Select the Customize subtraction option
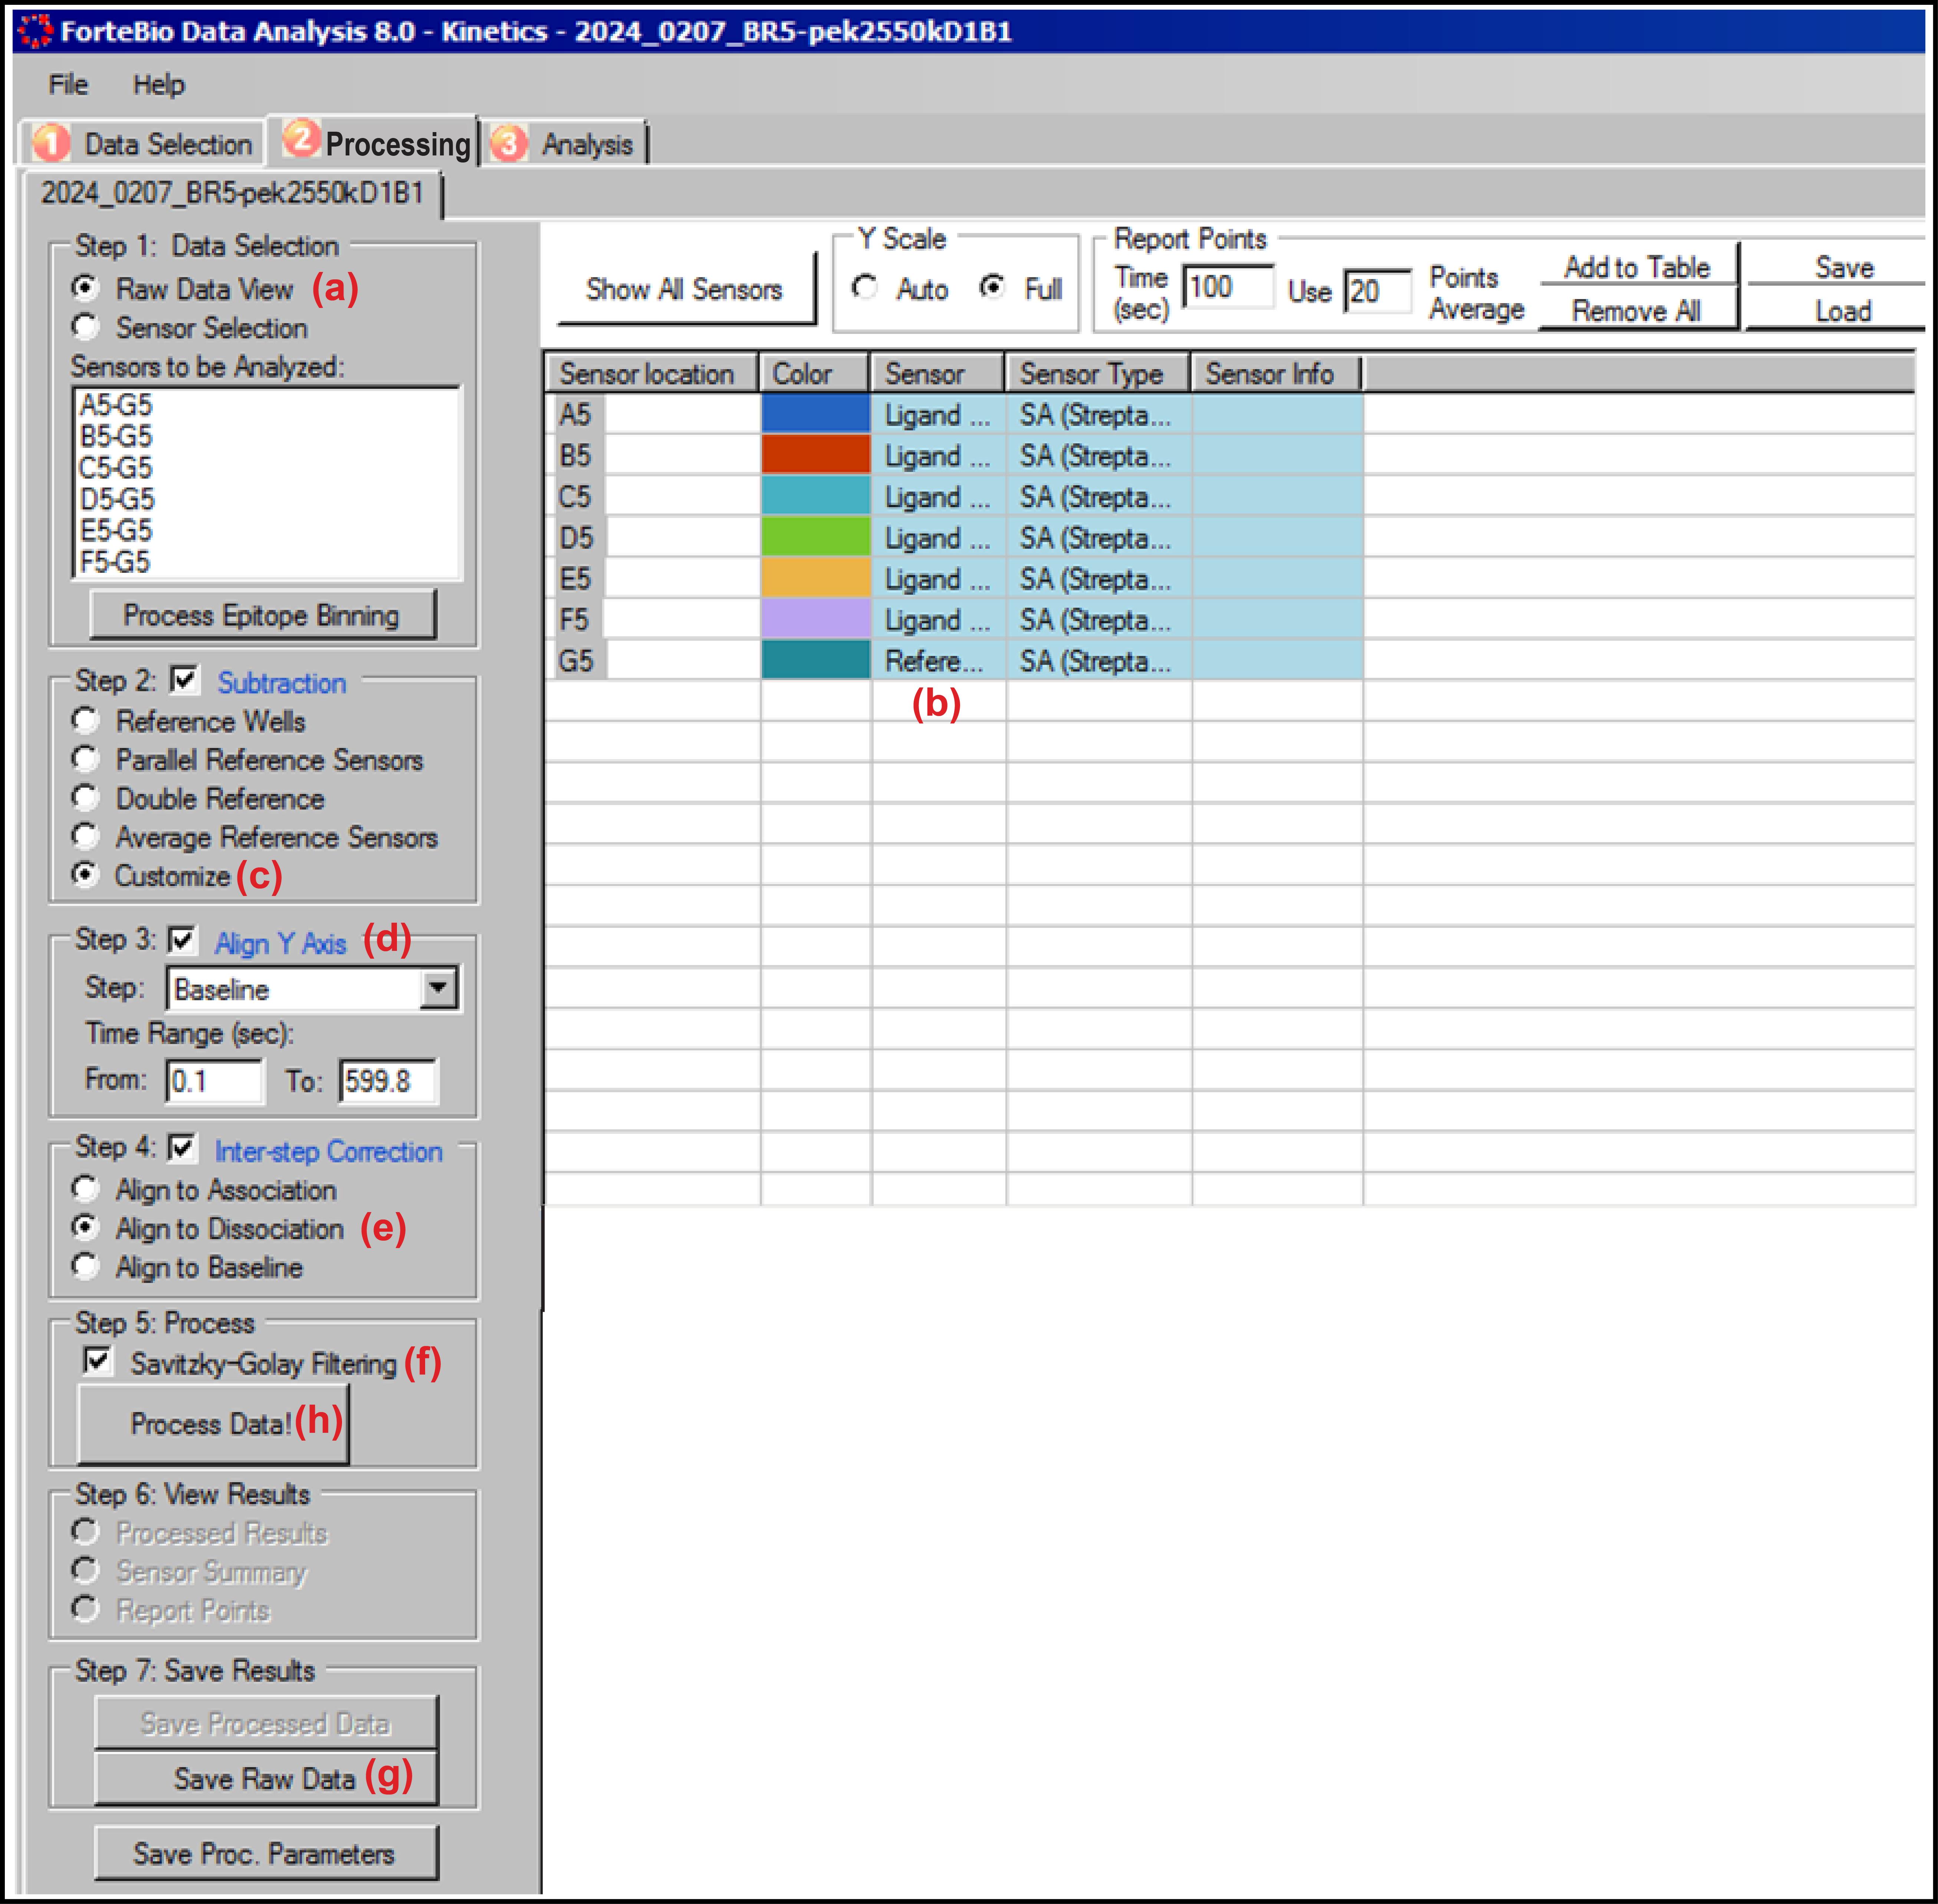This screenshot has width=1938, height=1904. (85, 875)
